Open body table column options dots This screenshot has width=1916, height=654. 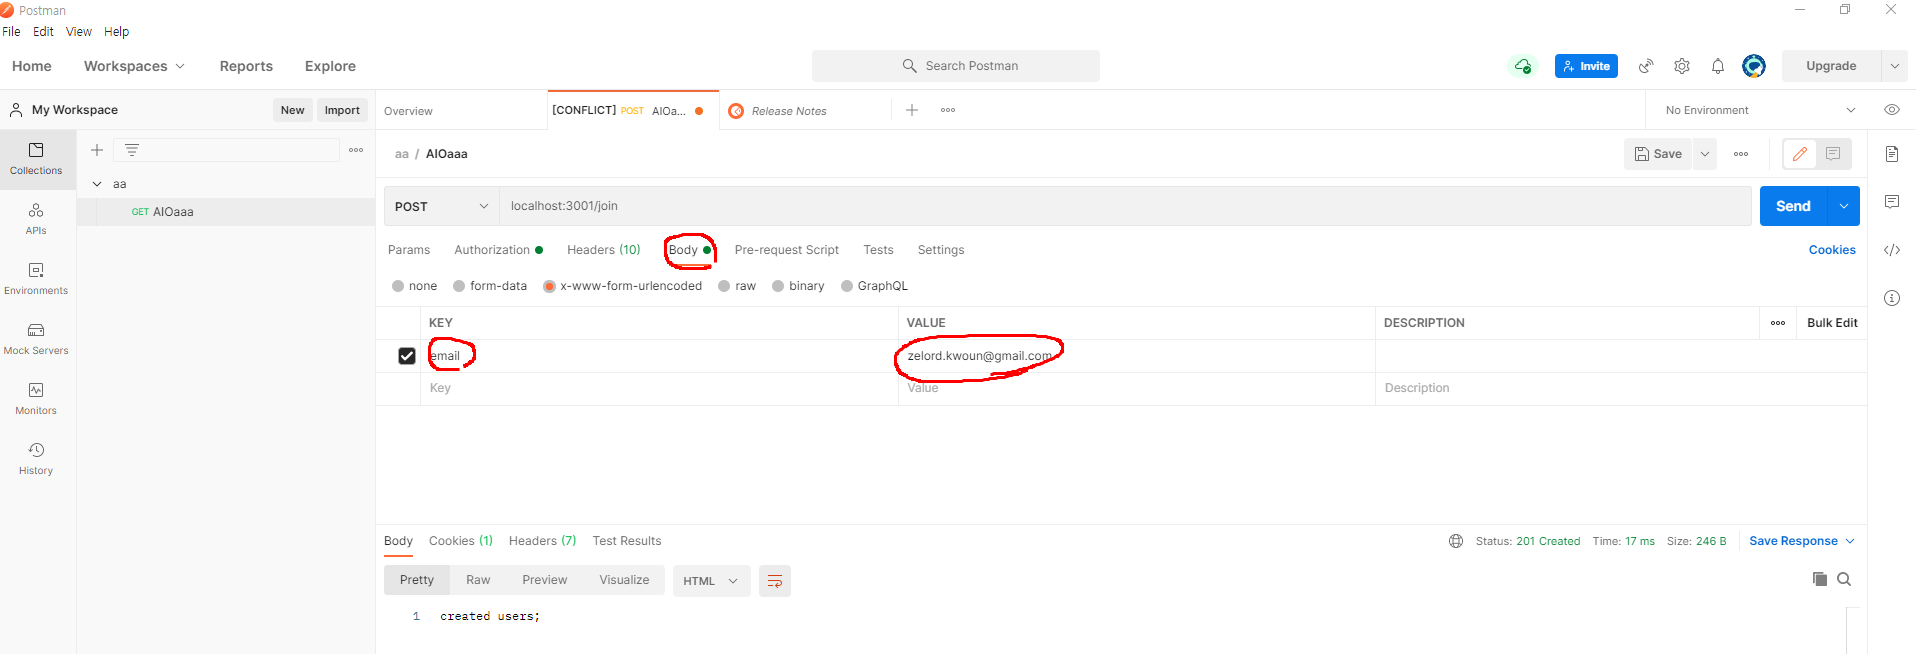tap(1778, 323)
